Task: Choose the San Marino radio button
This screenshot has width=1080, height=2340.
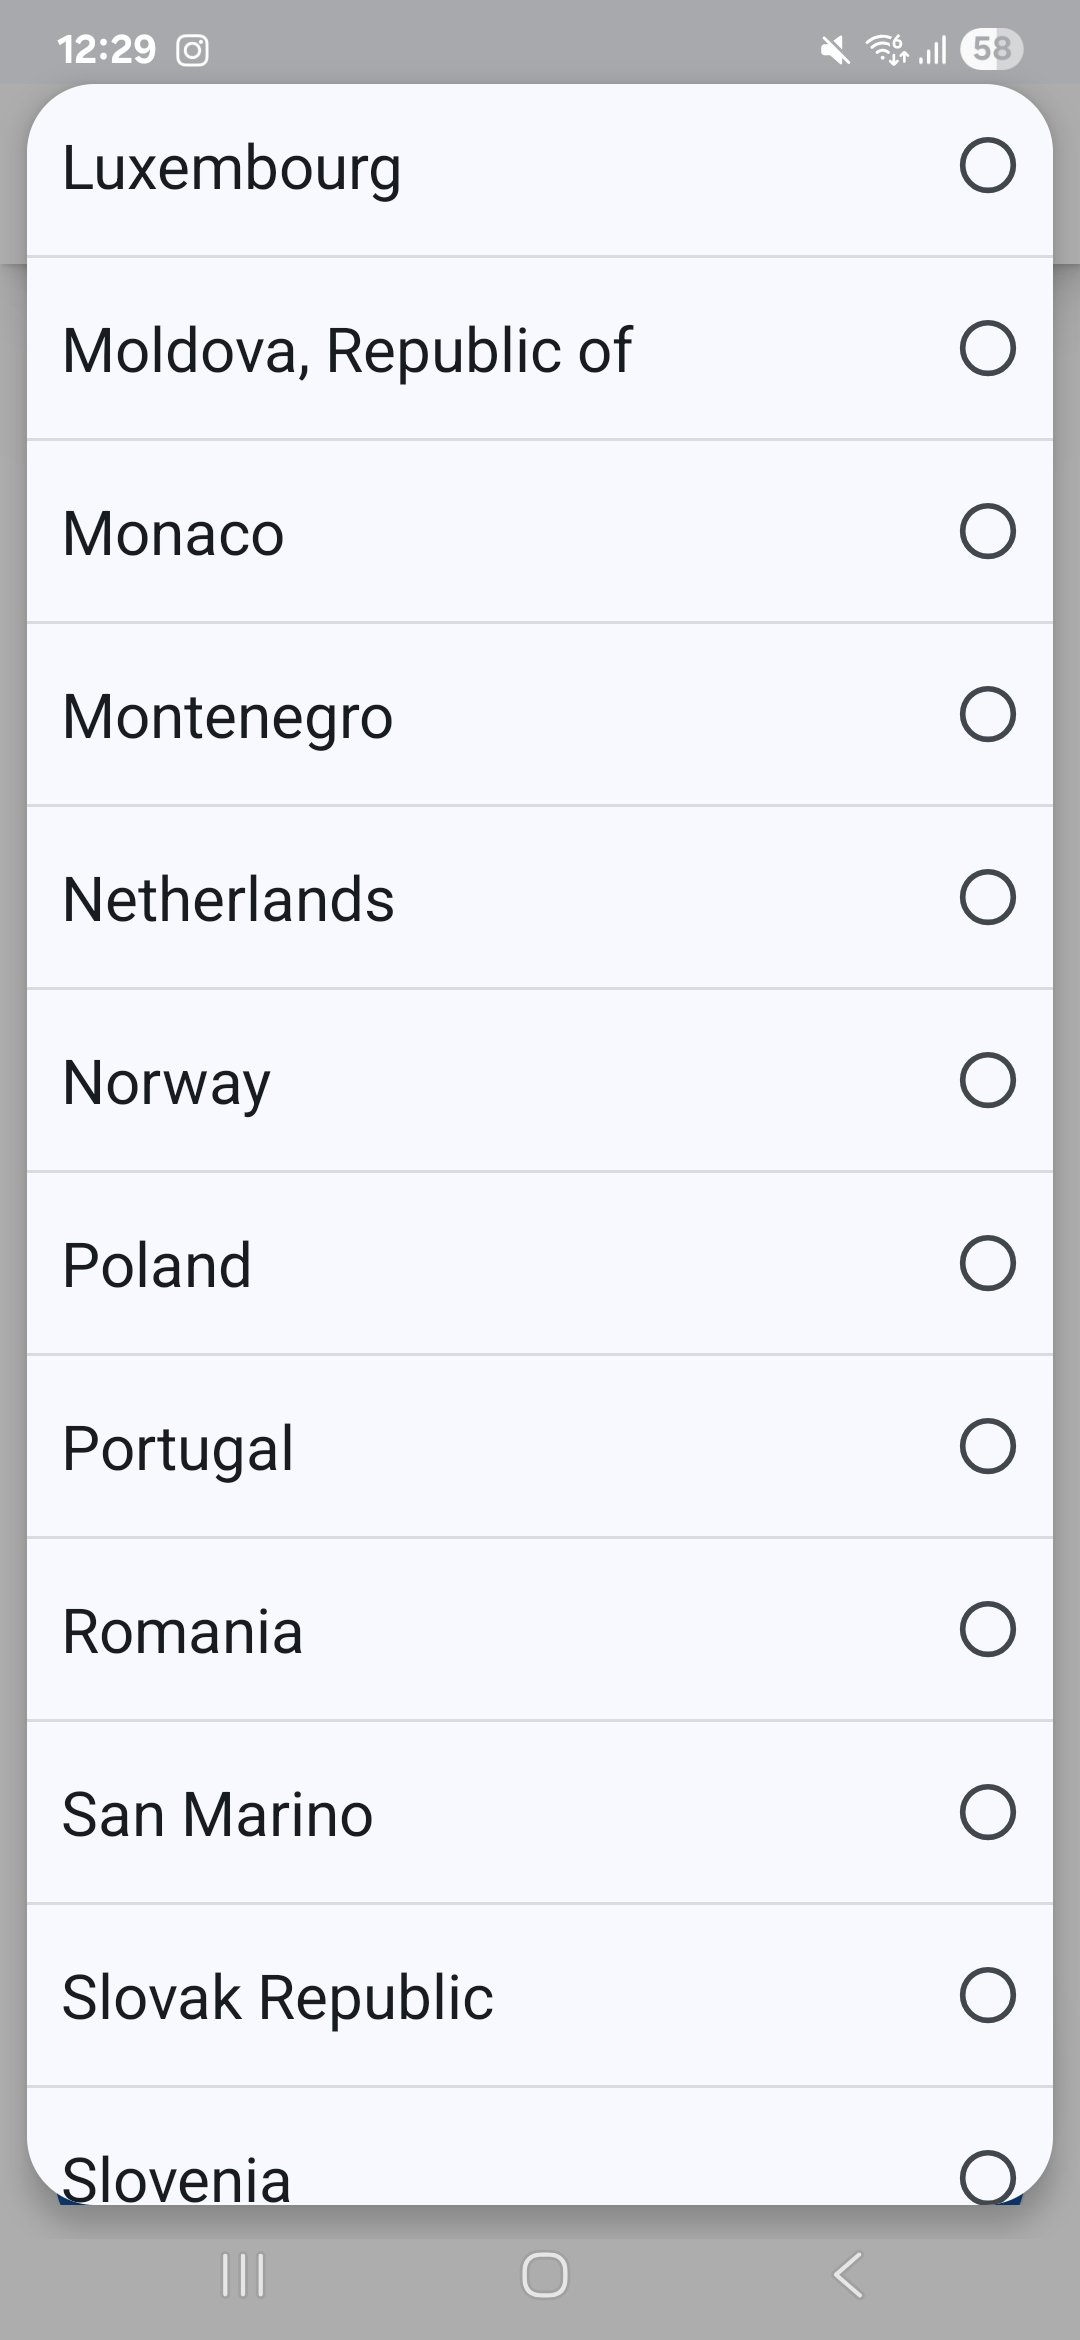Action: pyautogui.click(x=987, y=1812)
